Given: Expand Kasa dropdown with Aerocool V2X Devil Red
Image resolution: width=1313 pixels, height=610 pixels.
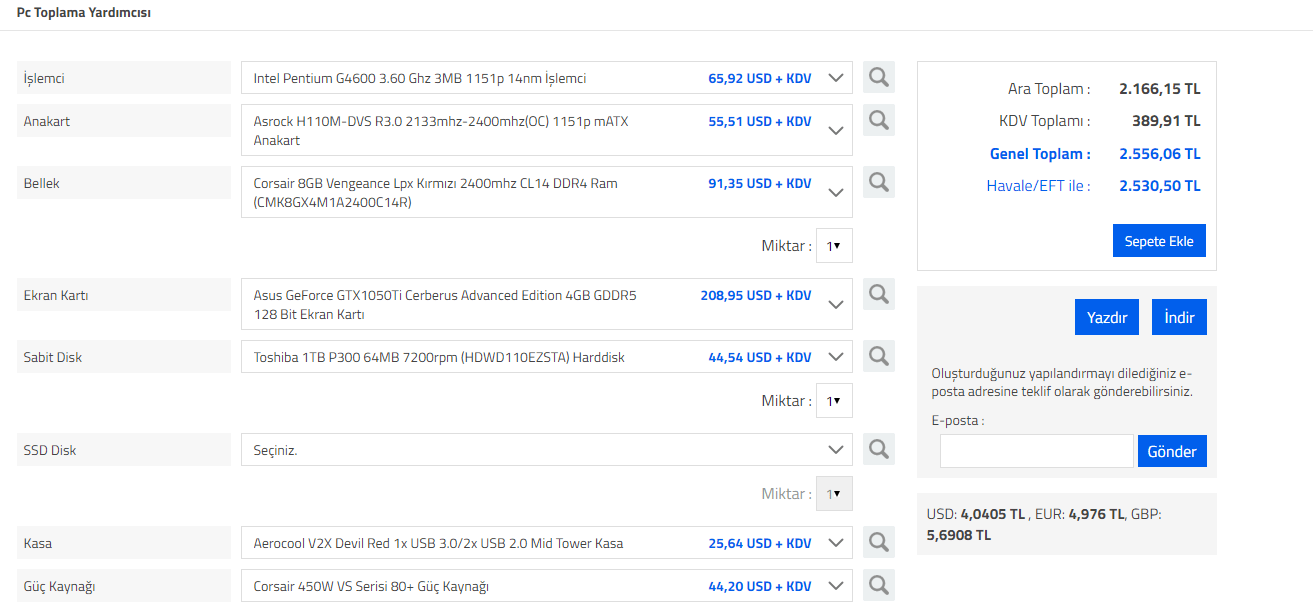Looking at the screenshot, I should click(547, 543).
